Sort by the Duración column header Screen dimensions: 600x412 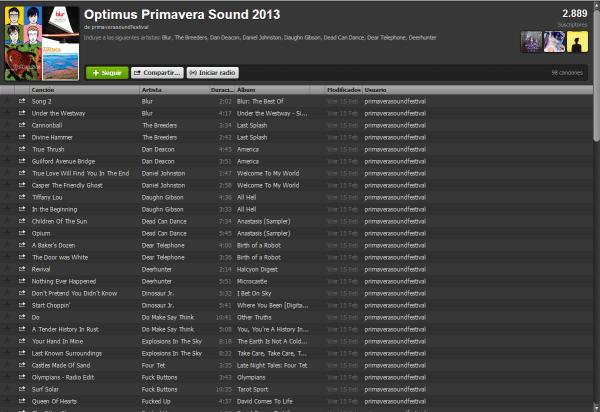tap(222, 90)
